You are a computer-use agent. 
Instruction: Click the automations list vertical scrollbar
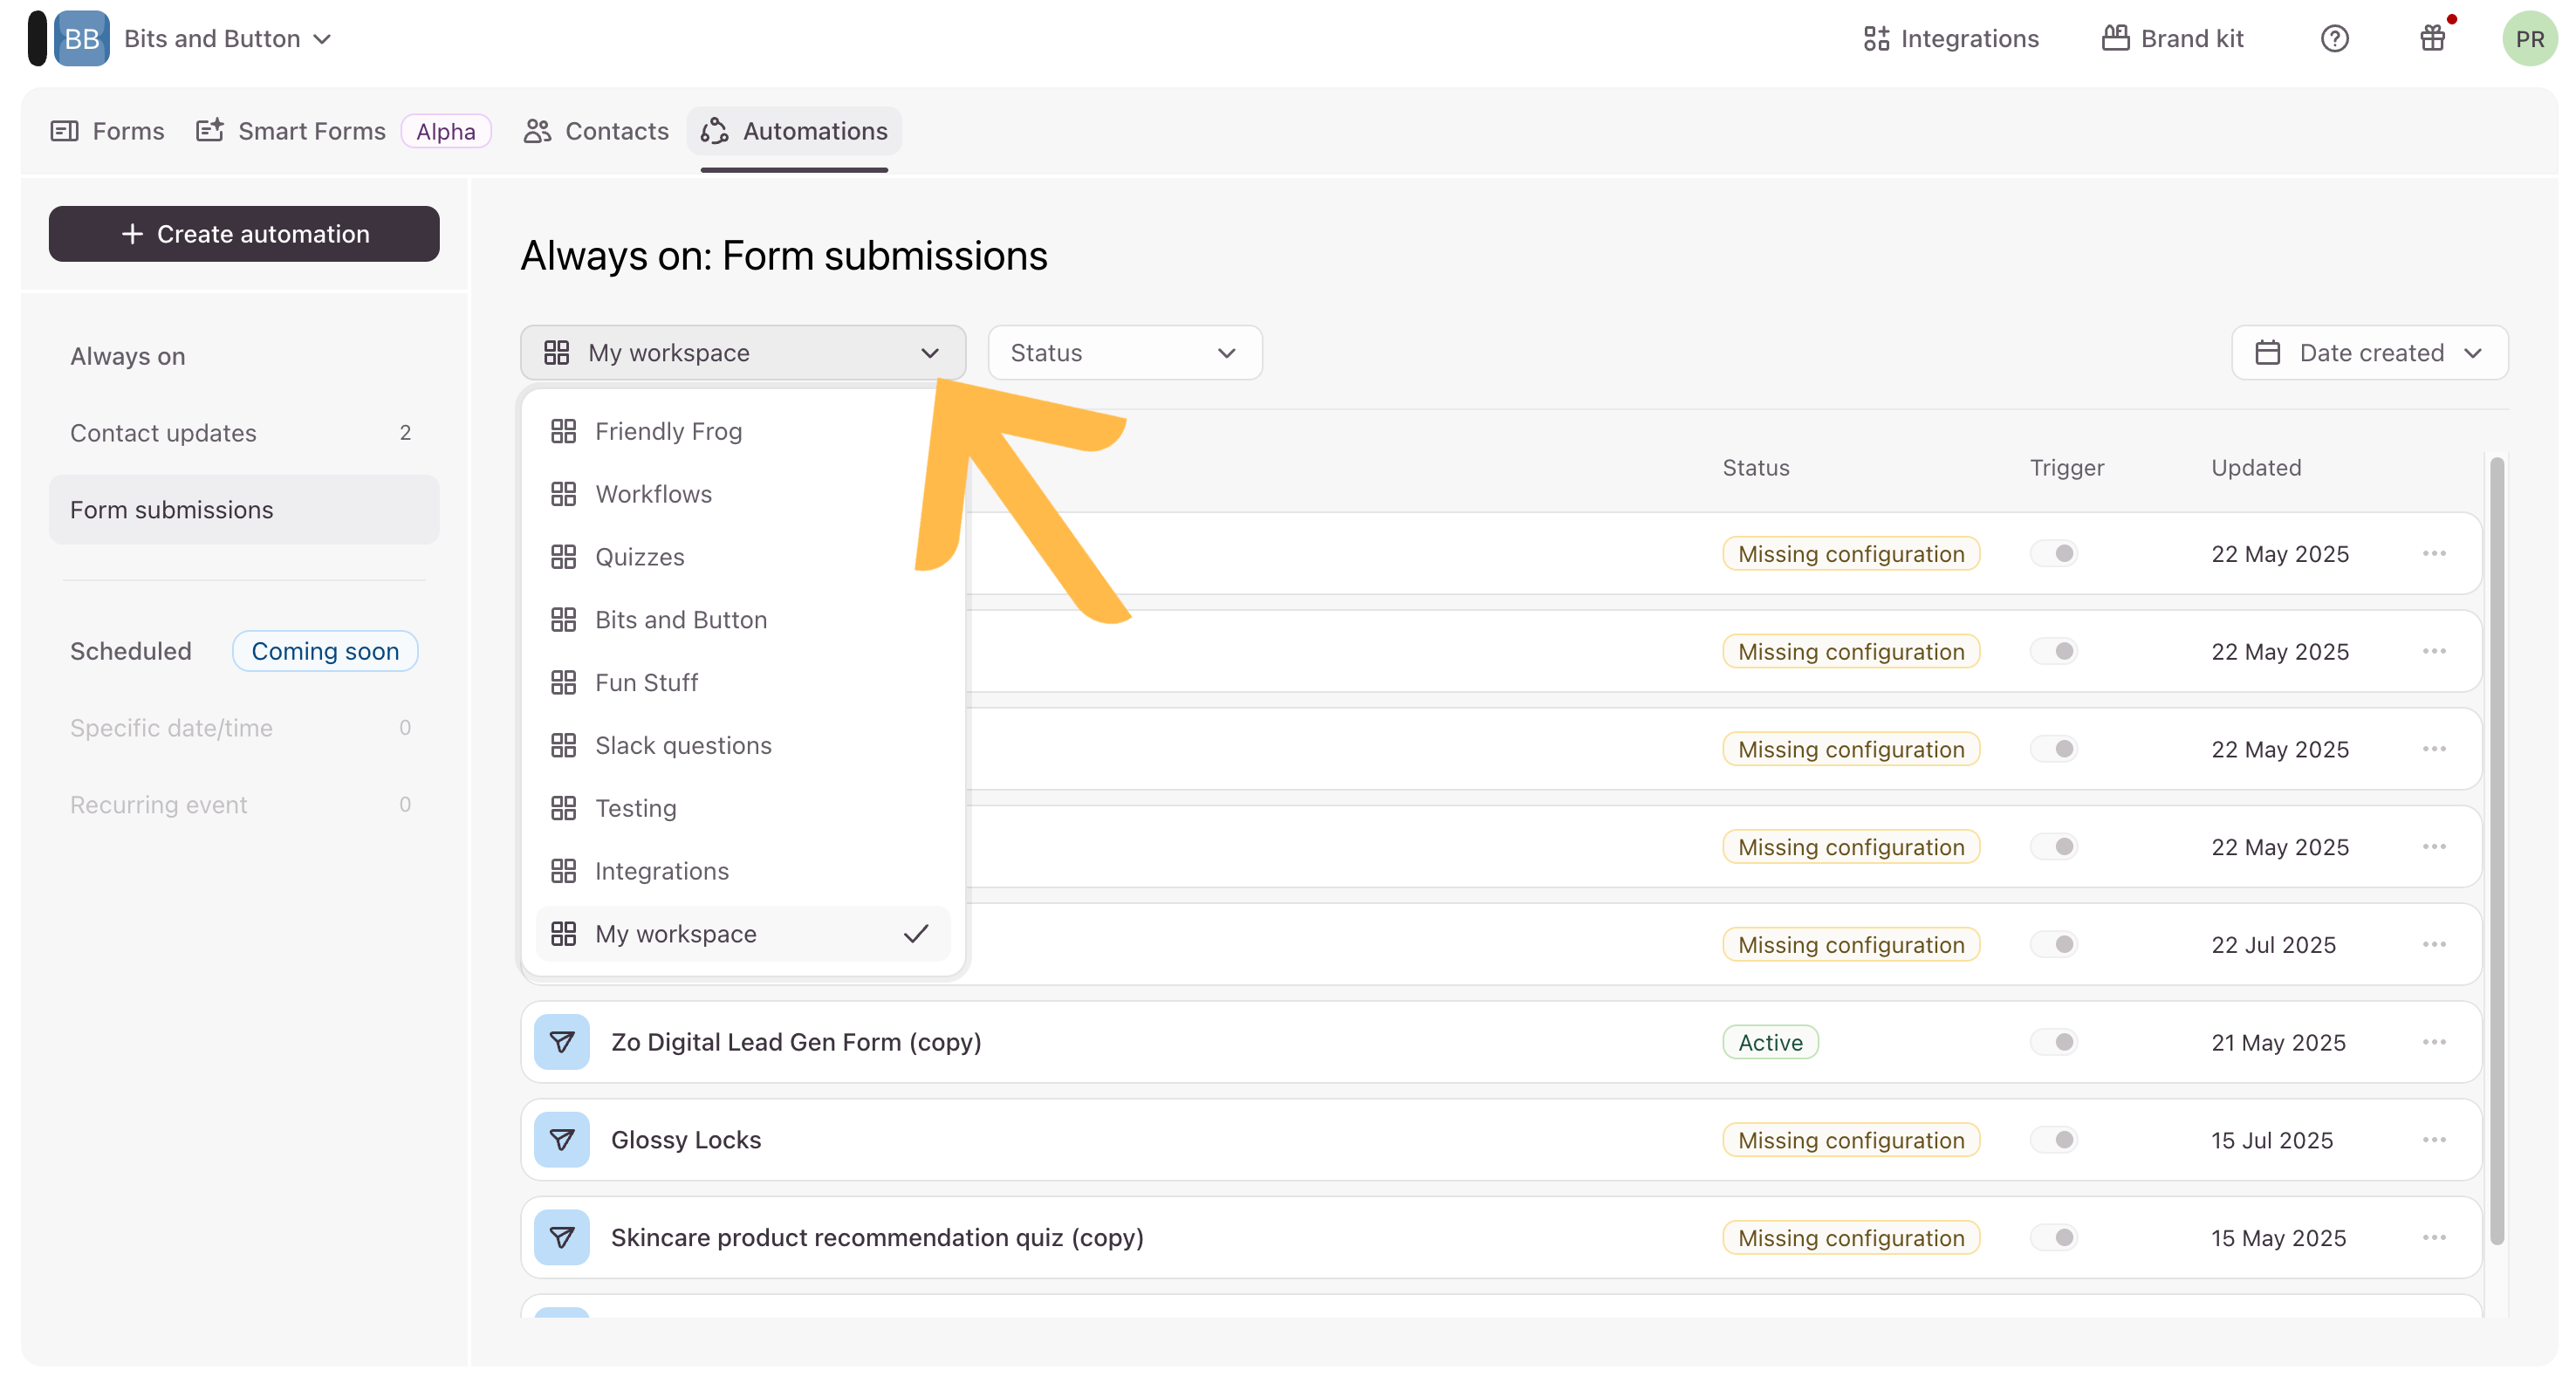[x=2496, y=850]
